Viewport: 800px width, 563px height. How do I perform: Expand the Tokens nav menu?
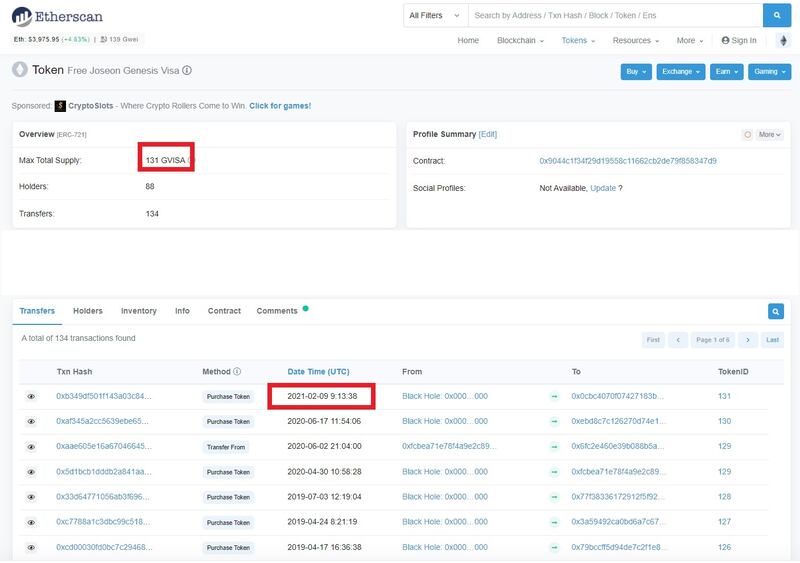click(578, 40)
